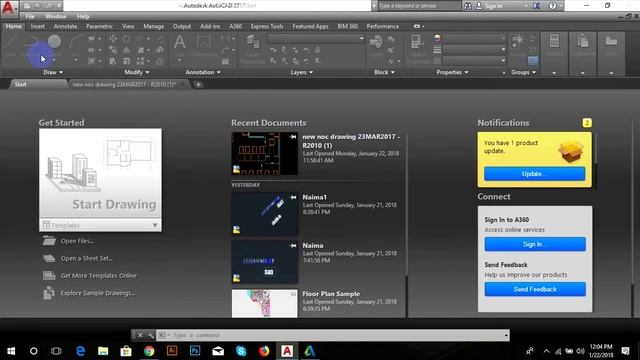Expand the Groups panel dropdown
640x360 pixels.
524,72
